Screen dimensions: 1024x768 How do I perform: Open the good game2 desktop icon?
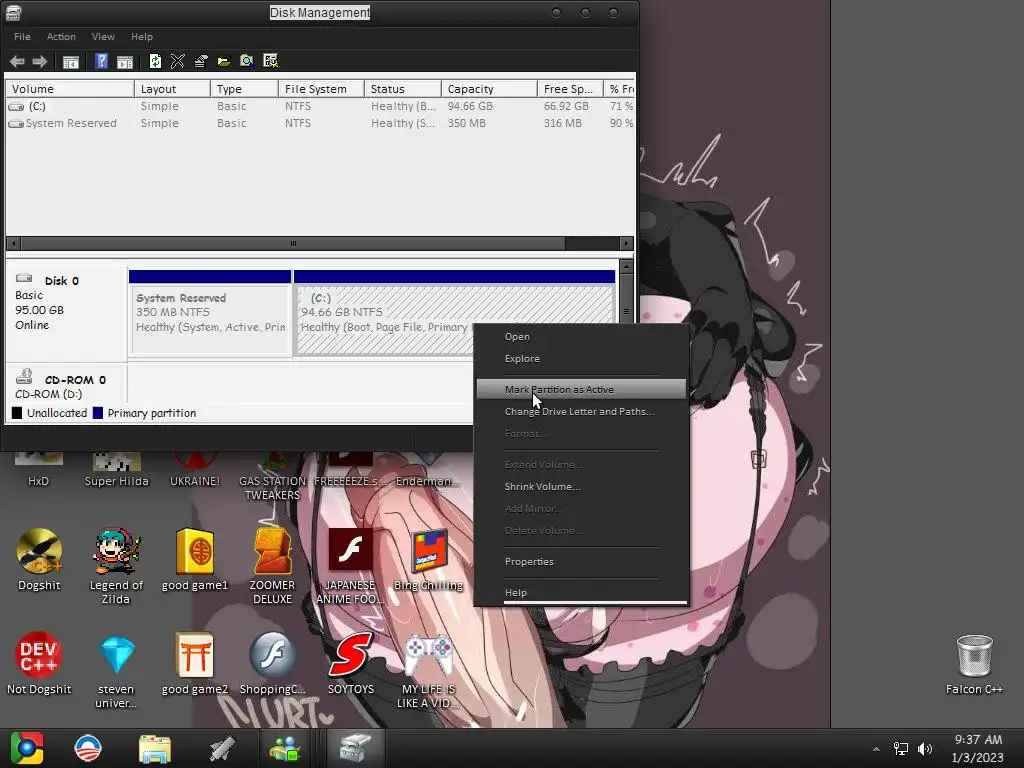click(x=195, y=664)
